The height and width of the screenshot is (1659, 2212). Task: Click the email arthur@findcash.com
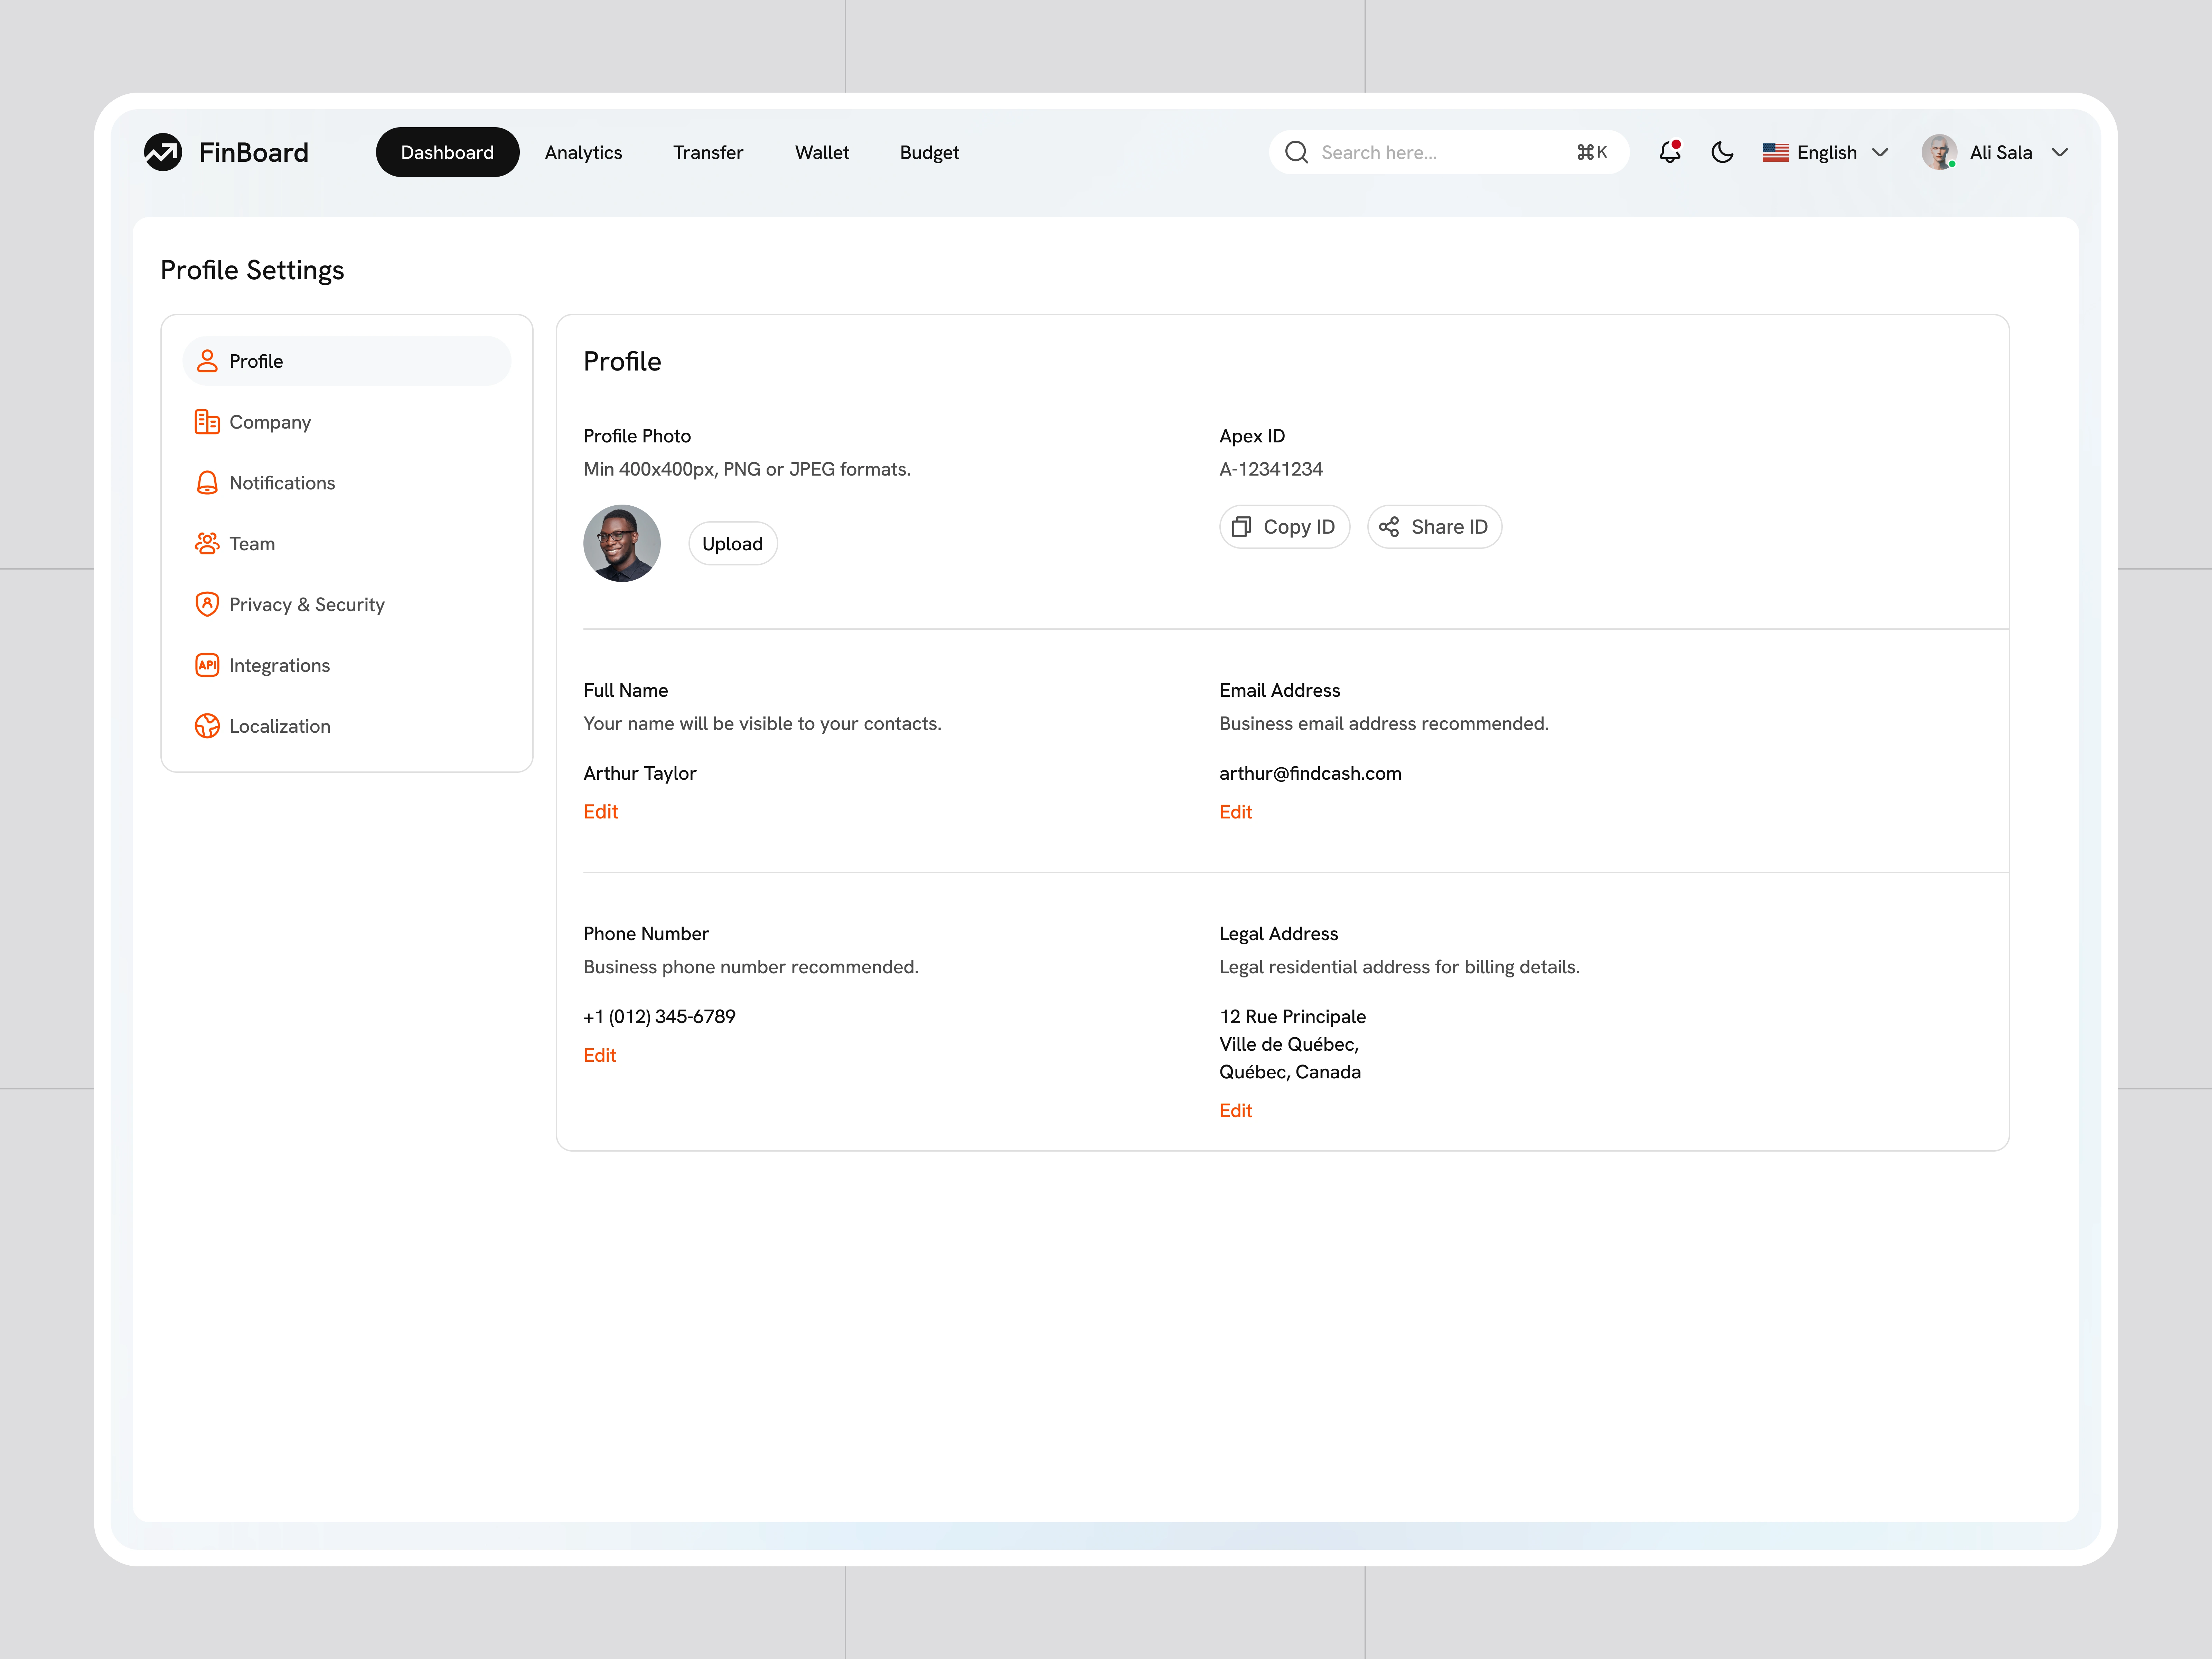1310,773
